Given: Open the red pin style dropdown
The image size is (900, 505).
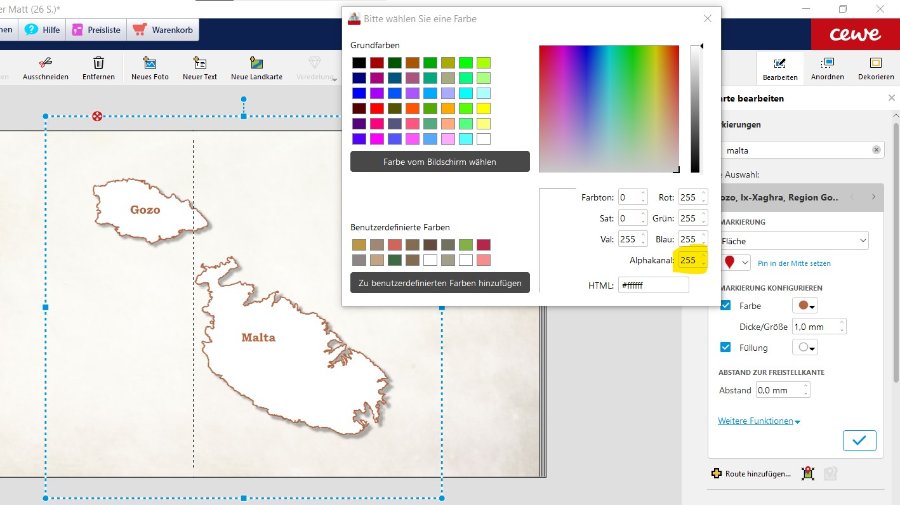Looking at the screenshot, I should 736,262.
